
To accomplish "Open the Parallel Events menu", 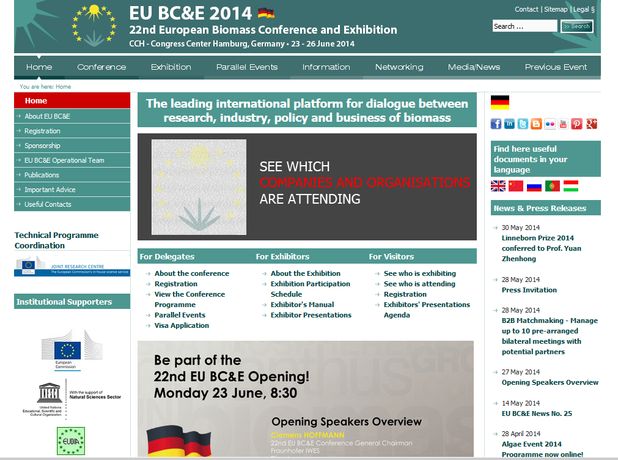I will click(x=247, y=67).
